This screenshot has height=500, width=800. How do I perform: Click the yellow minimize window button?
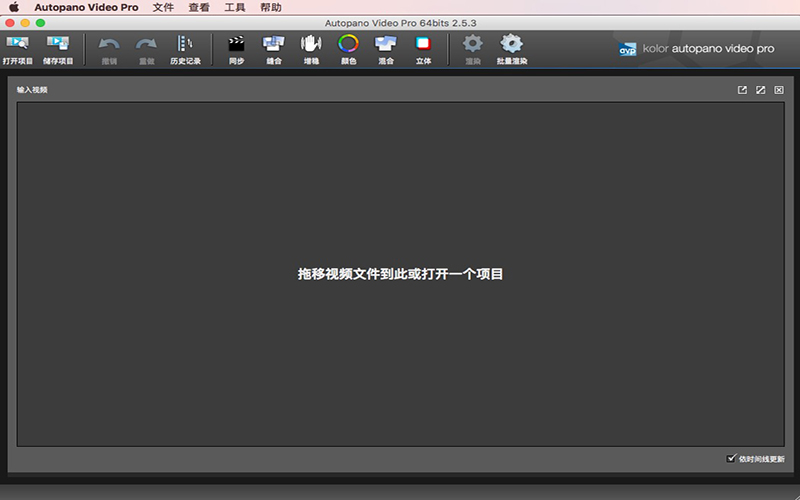pos(25,23)
